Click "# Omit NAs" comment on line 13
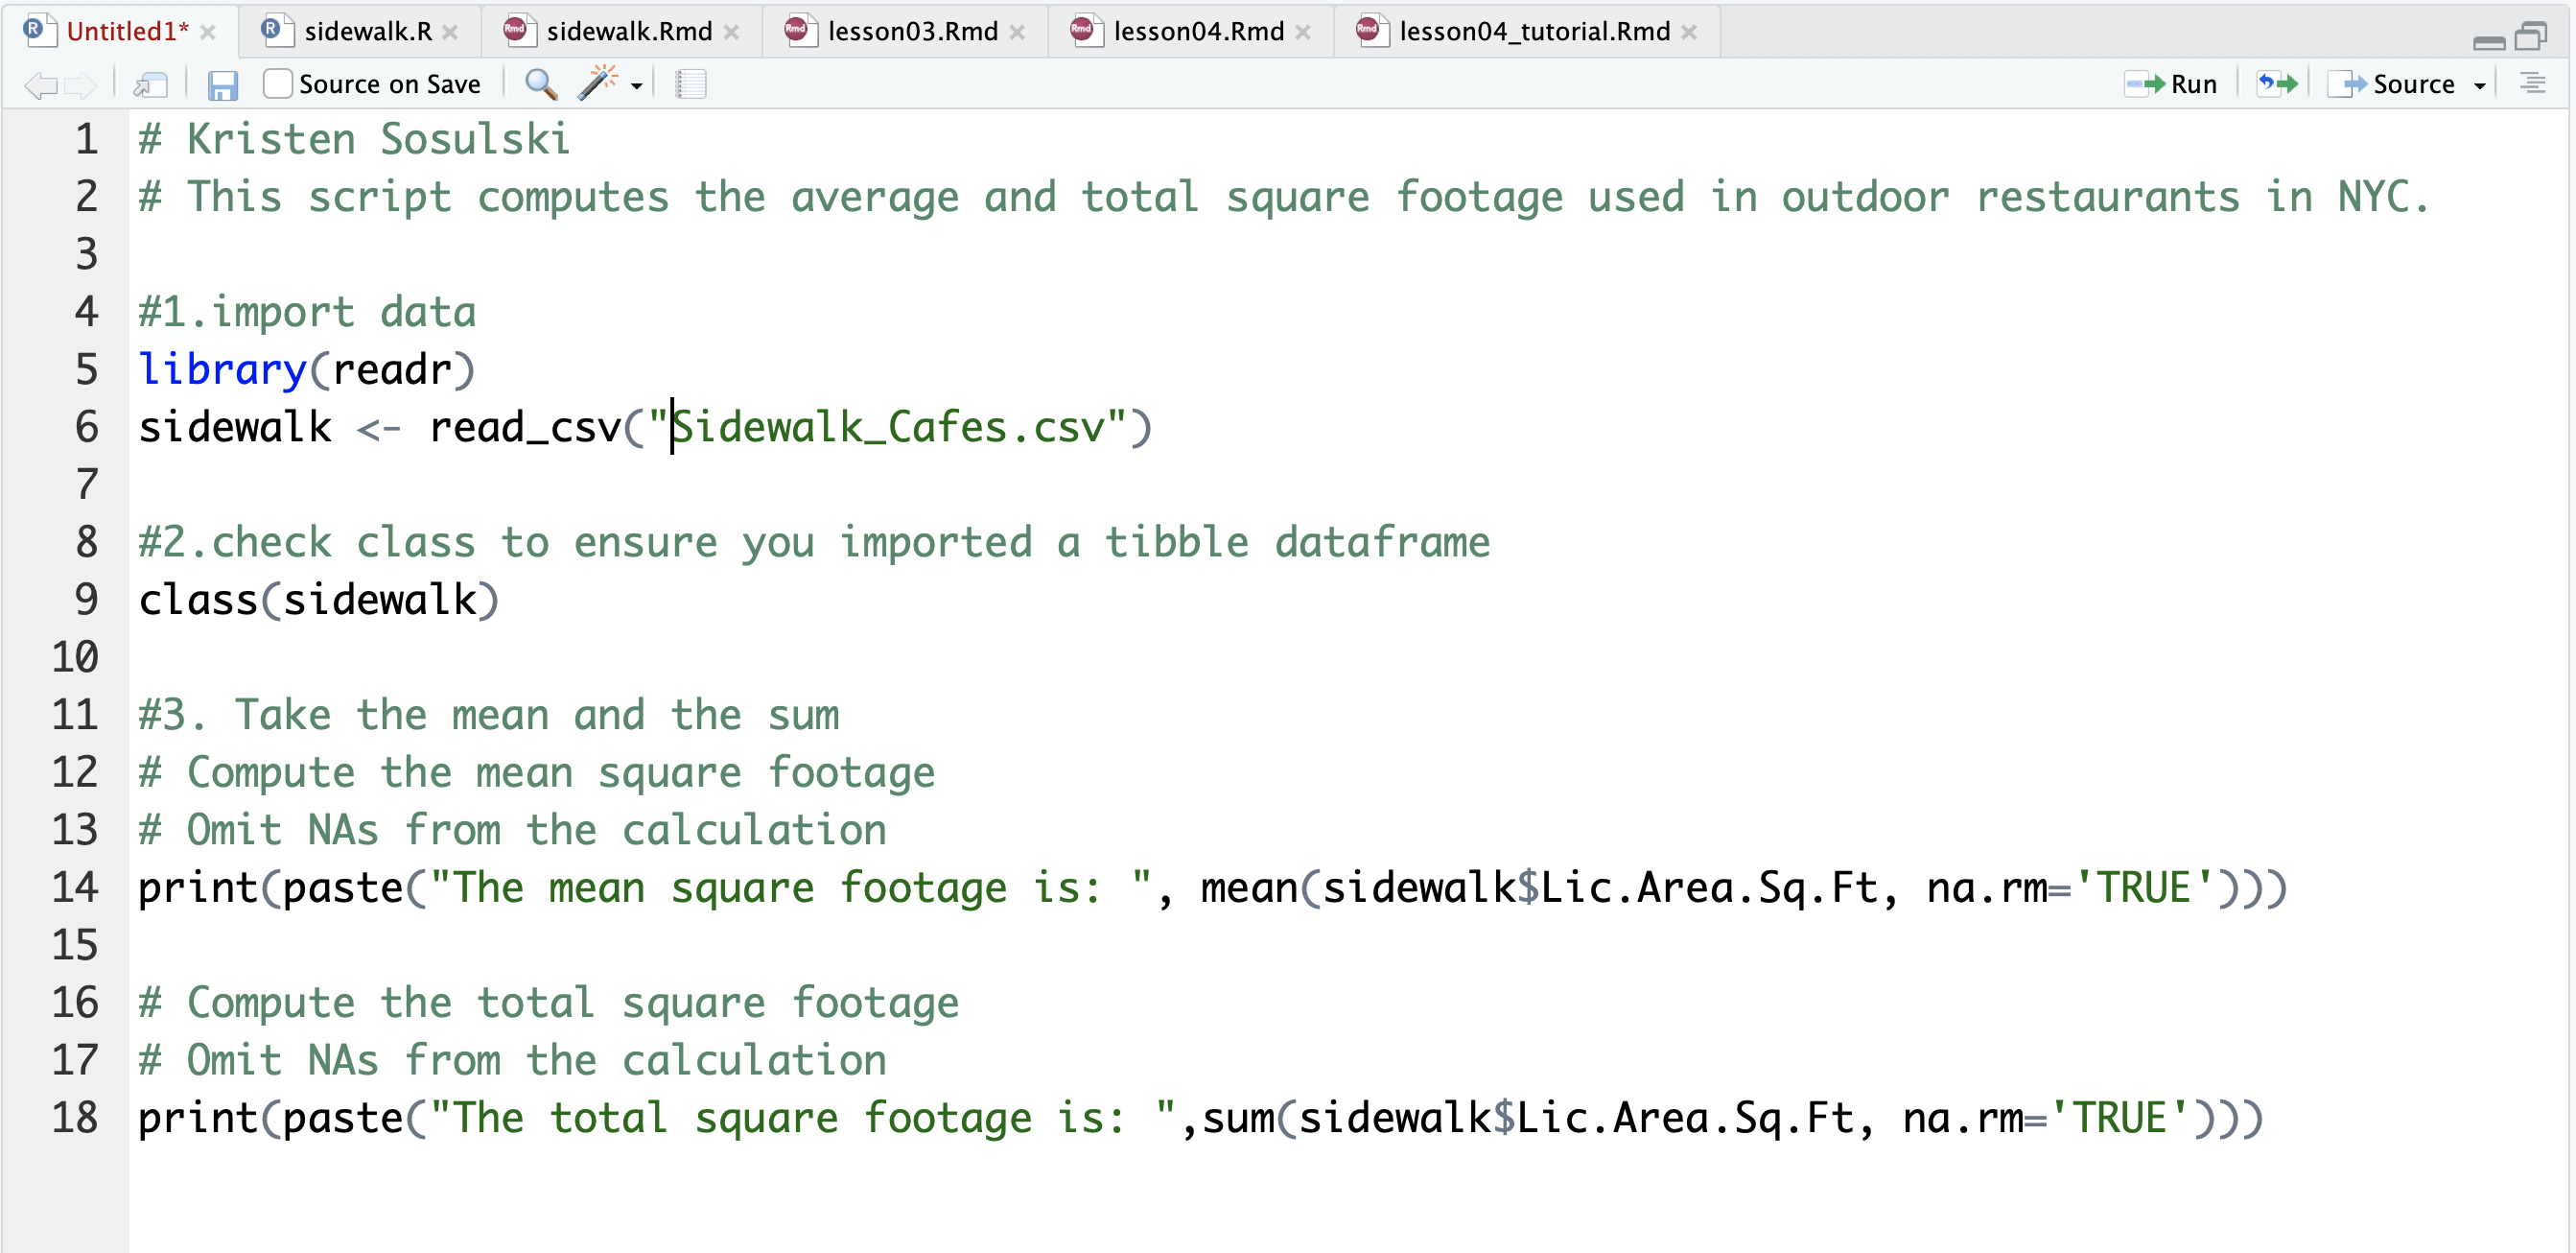 tap(512, 830)
